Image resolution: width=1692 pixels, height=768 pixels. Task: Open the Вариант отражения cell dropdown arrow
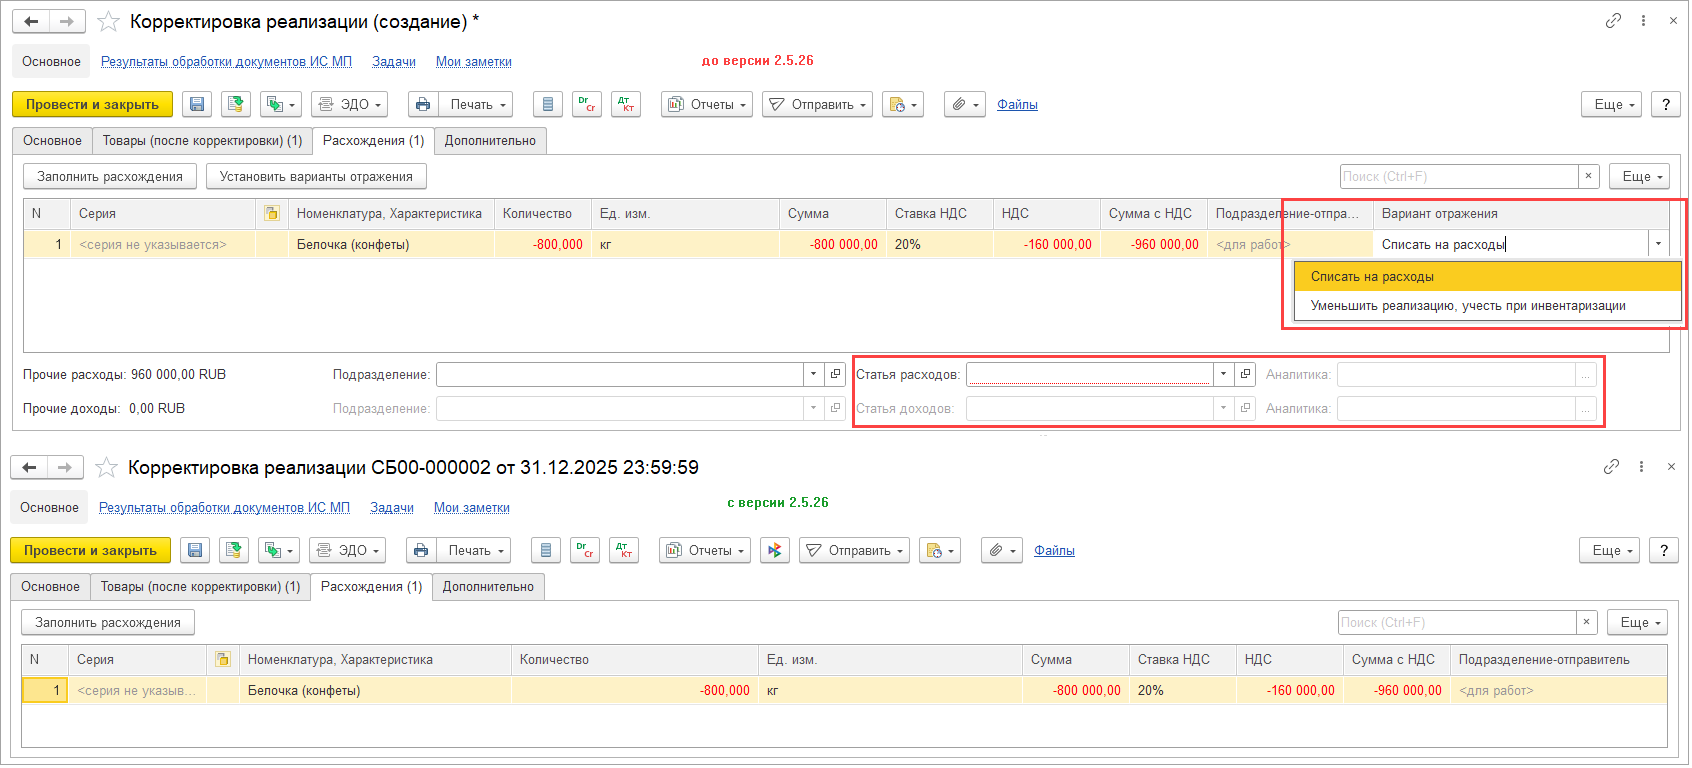[1658, 245]
